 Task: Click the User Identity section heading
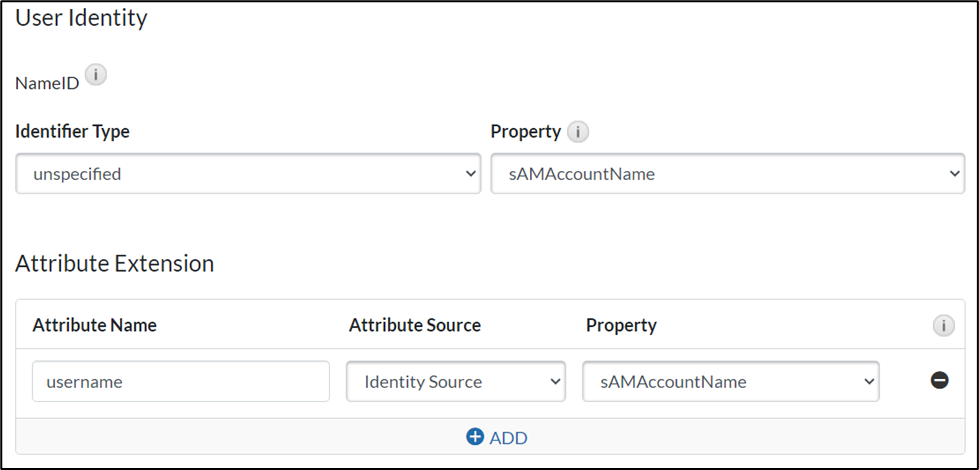click(81, 17)
